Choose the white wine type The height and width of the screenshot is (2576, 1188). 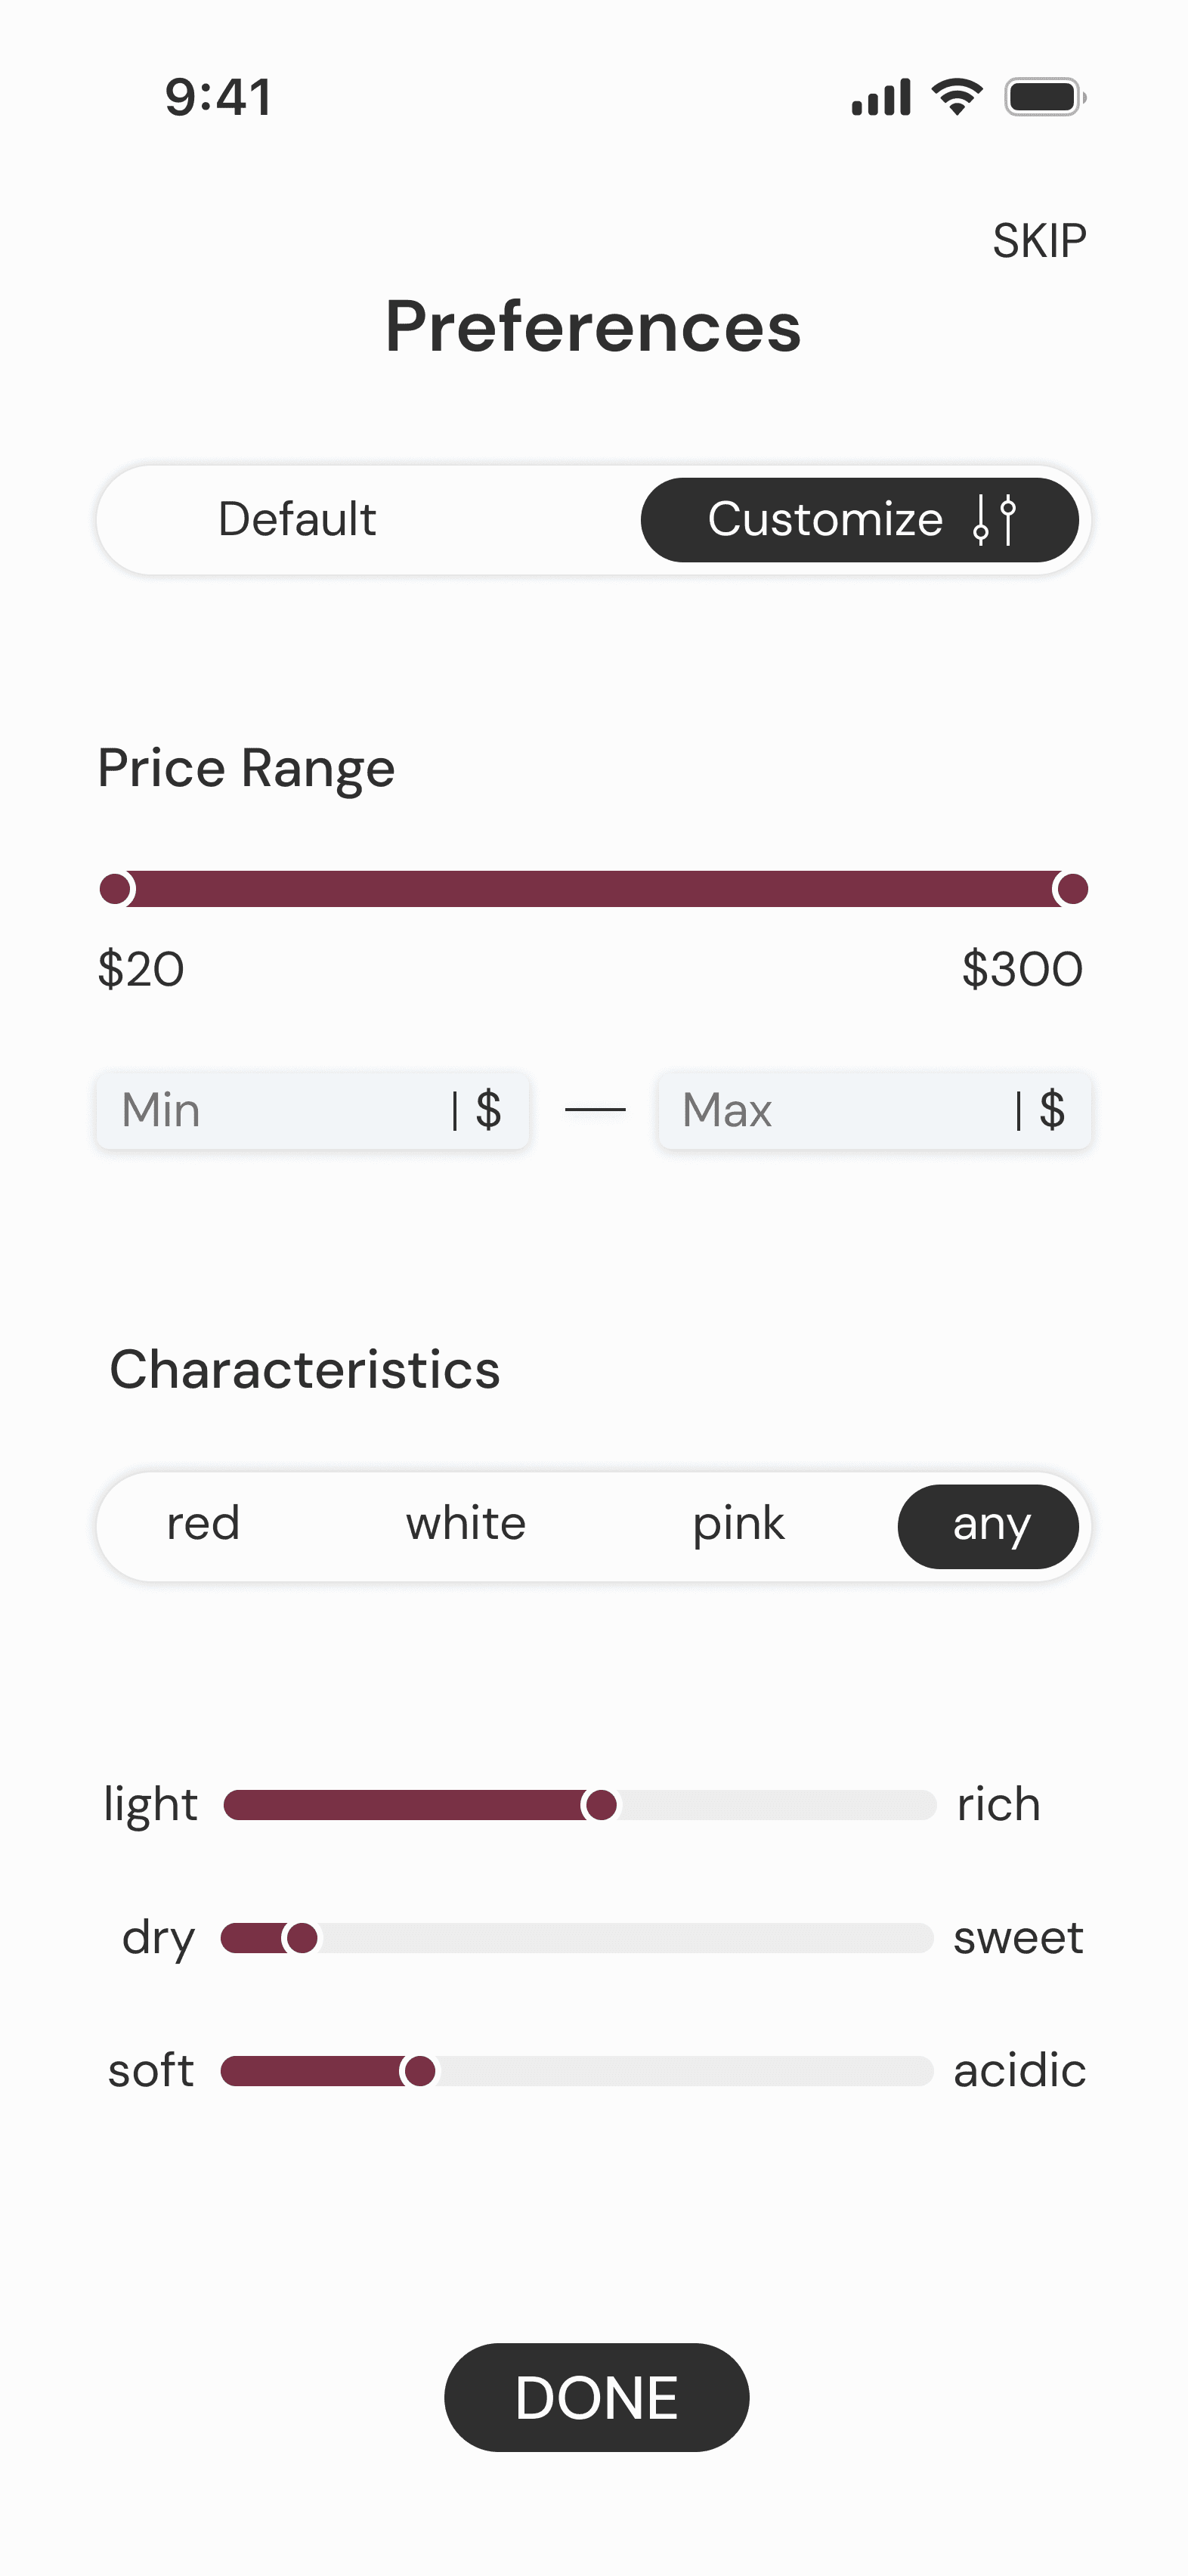point(466,1524)
